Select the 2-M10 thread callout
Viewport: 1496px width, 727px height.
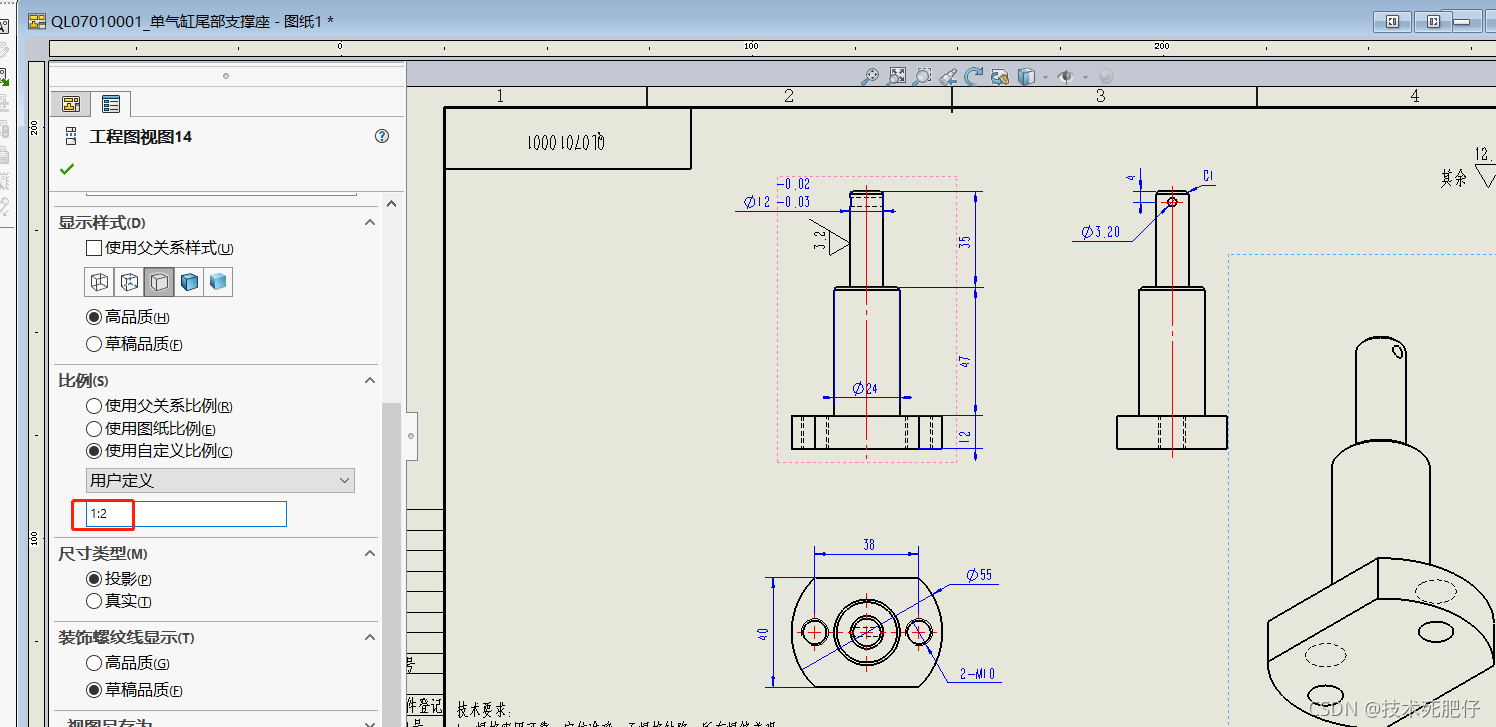click(x=980, y=674)
